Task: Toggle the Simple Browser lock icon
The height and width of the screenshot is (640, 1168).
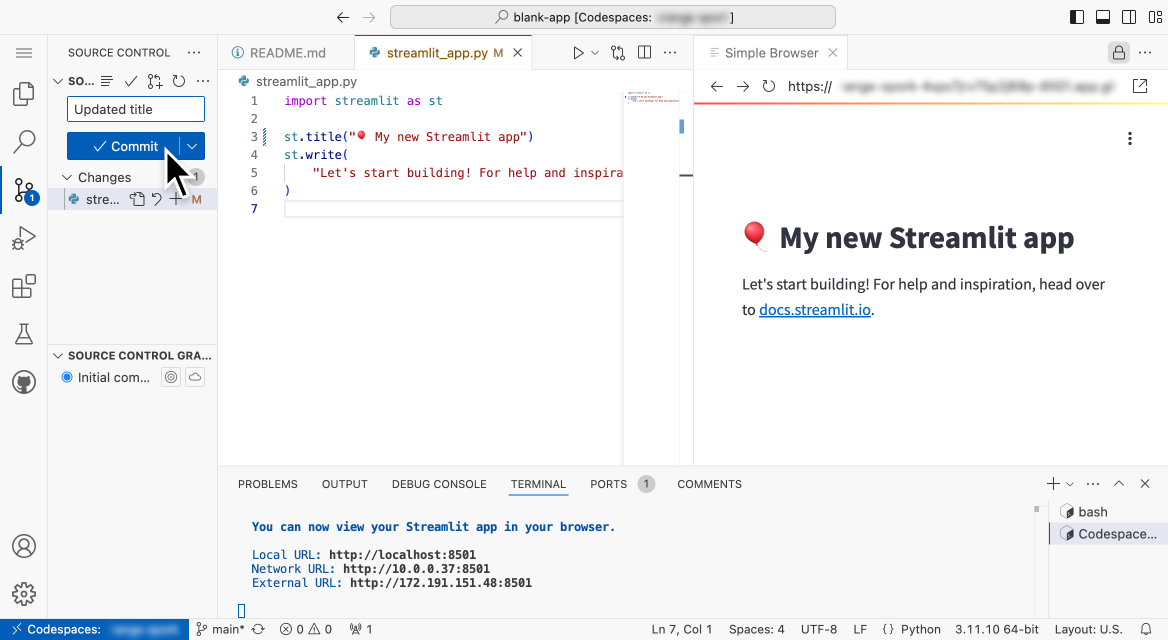Action: pos(1118,53)
